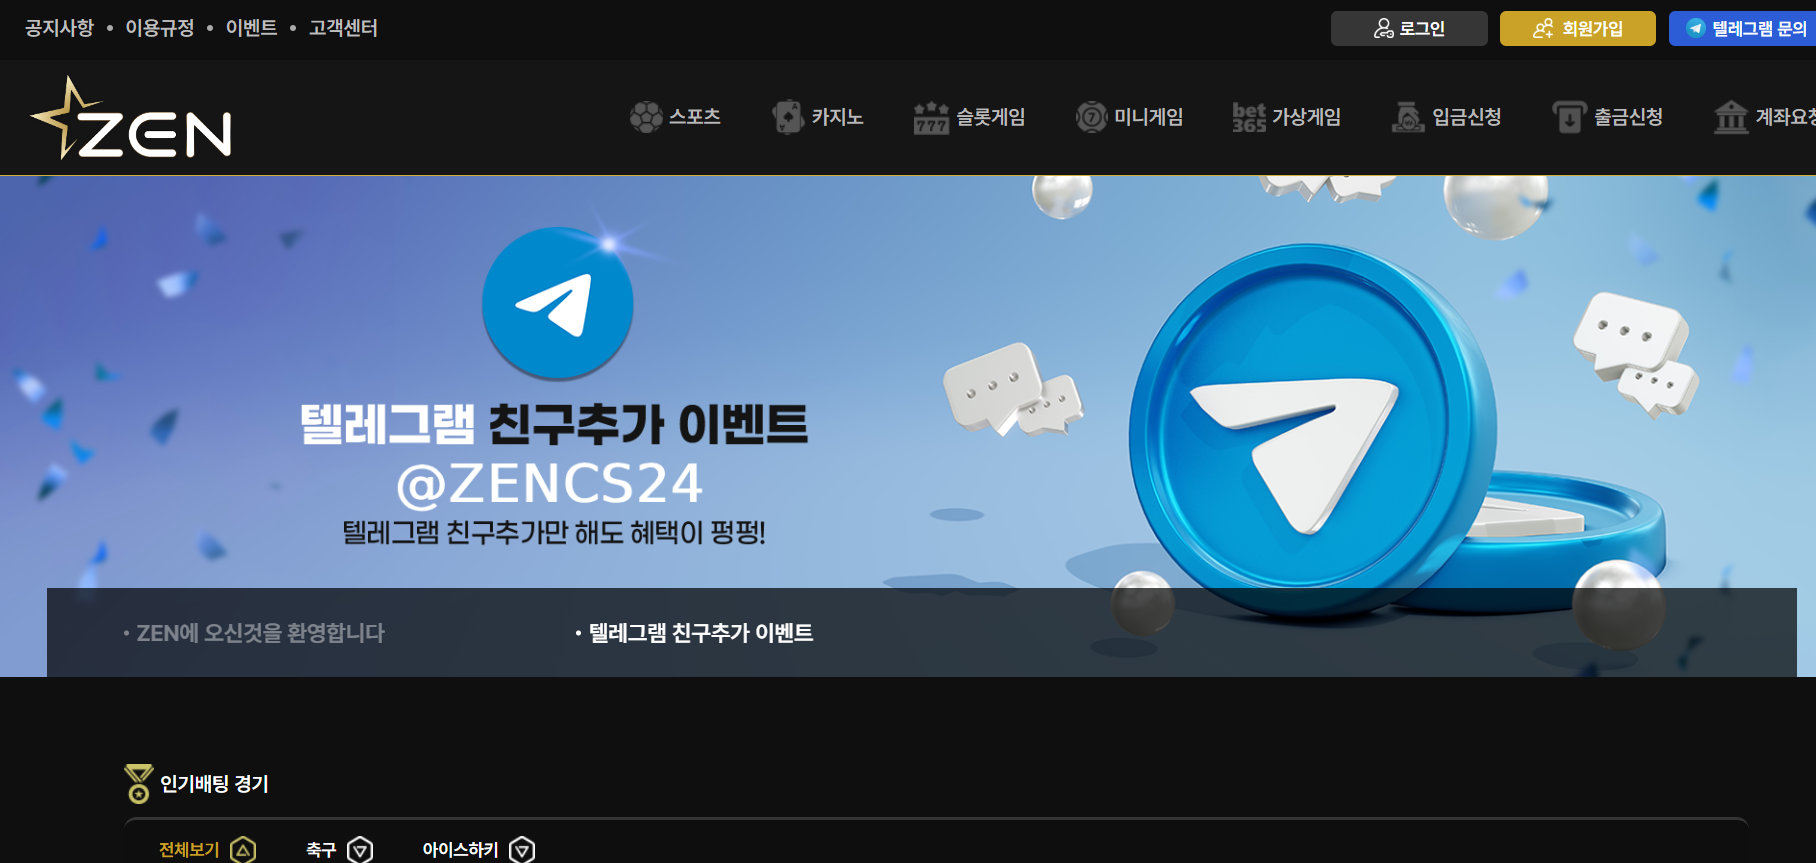Expand the 축구 down-arrow filter

point(360,850)
